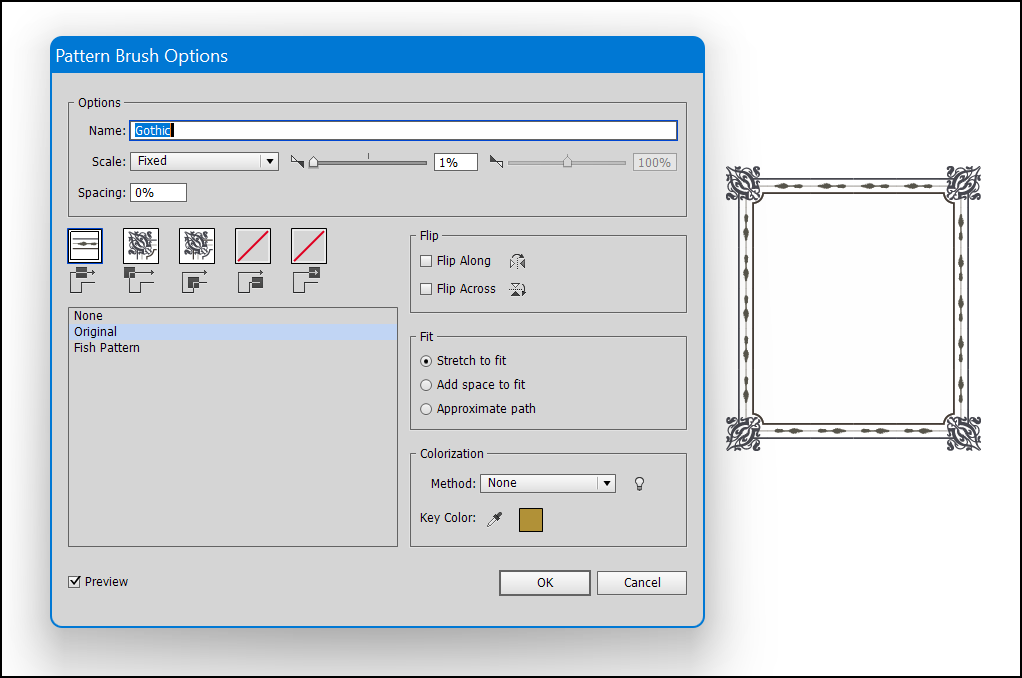1022x678 pixels.
Task: Choose Fish Pattern from the list
Action: coord(107,348)
